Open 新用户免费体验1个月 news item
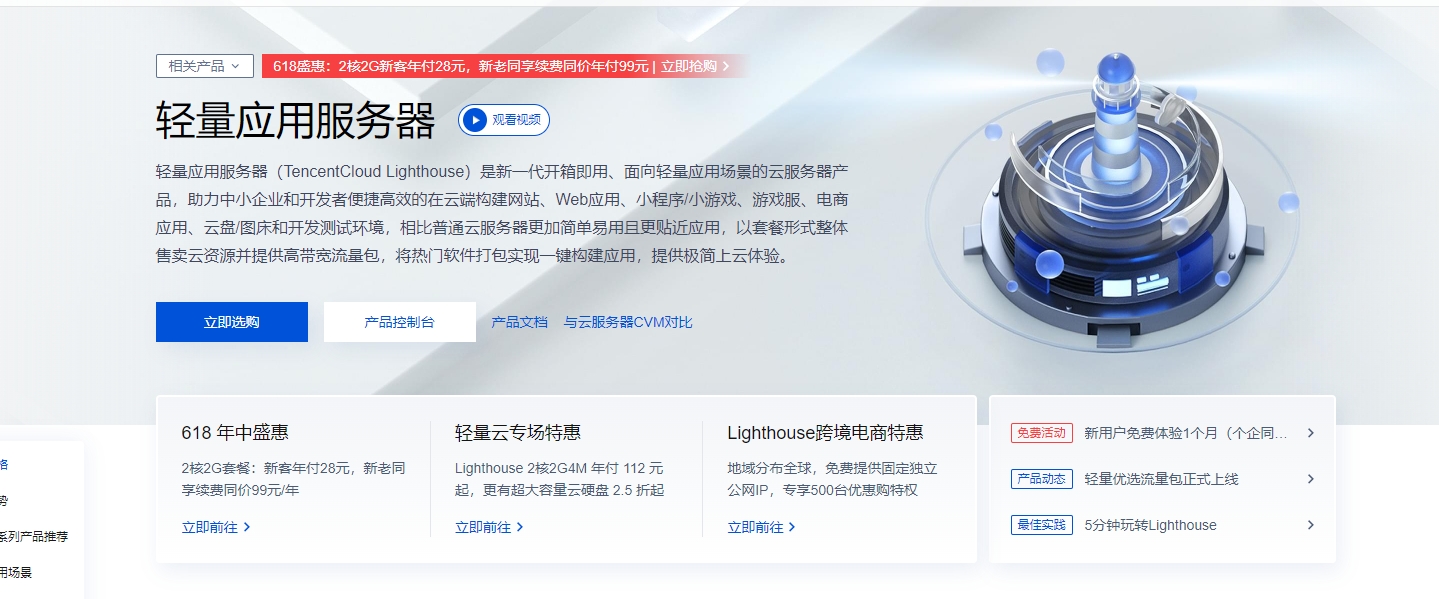This screenshot has width=1439, height=599. tap(1186, 433)
